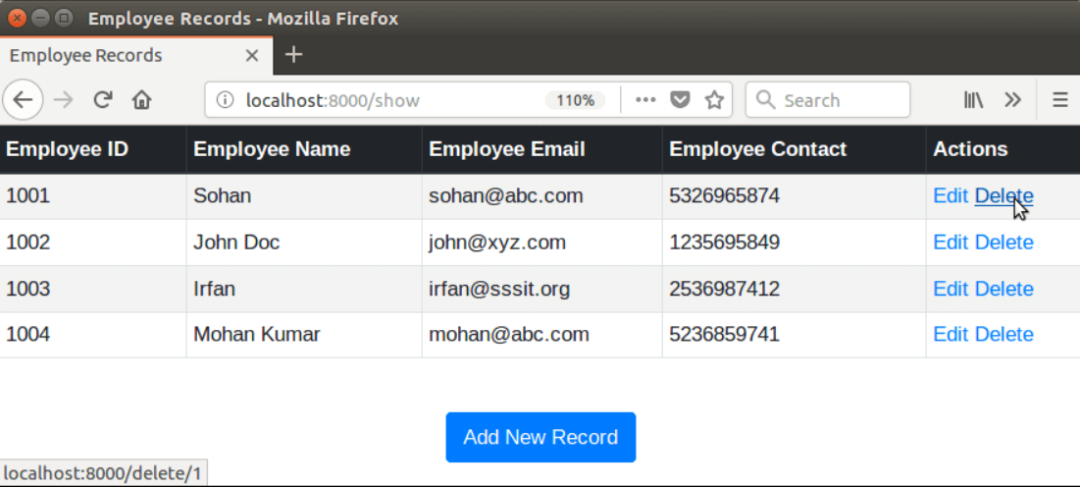Delete the John Doc record

(x=1004, y=242)
